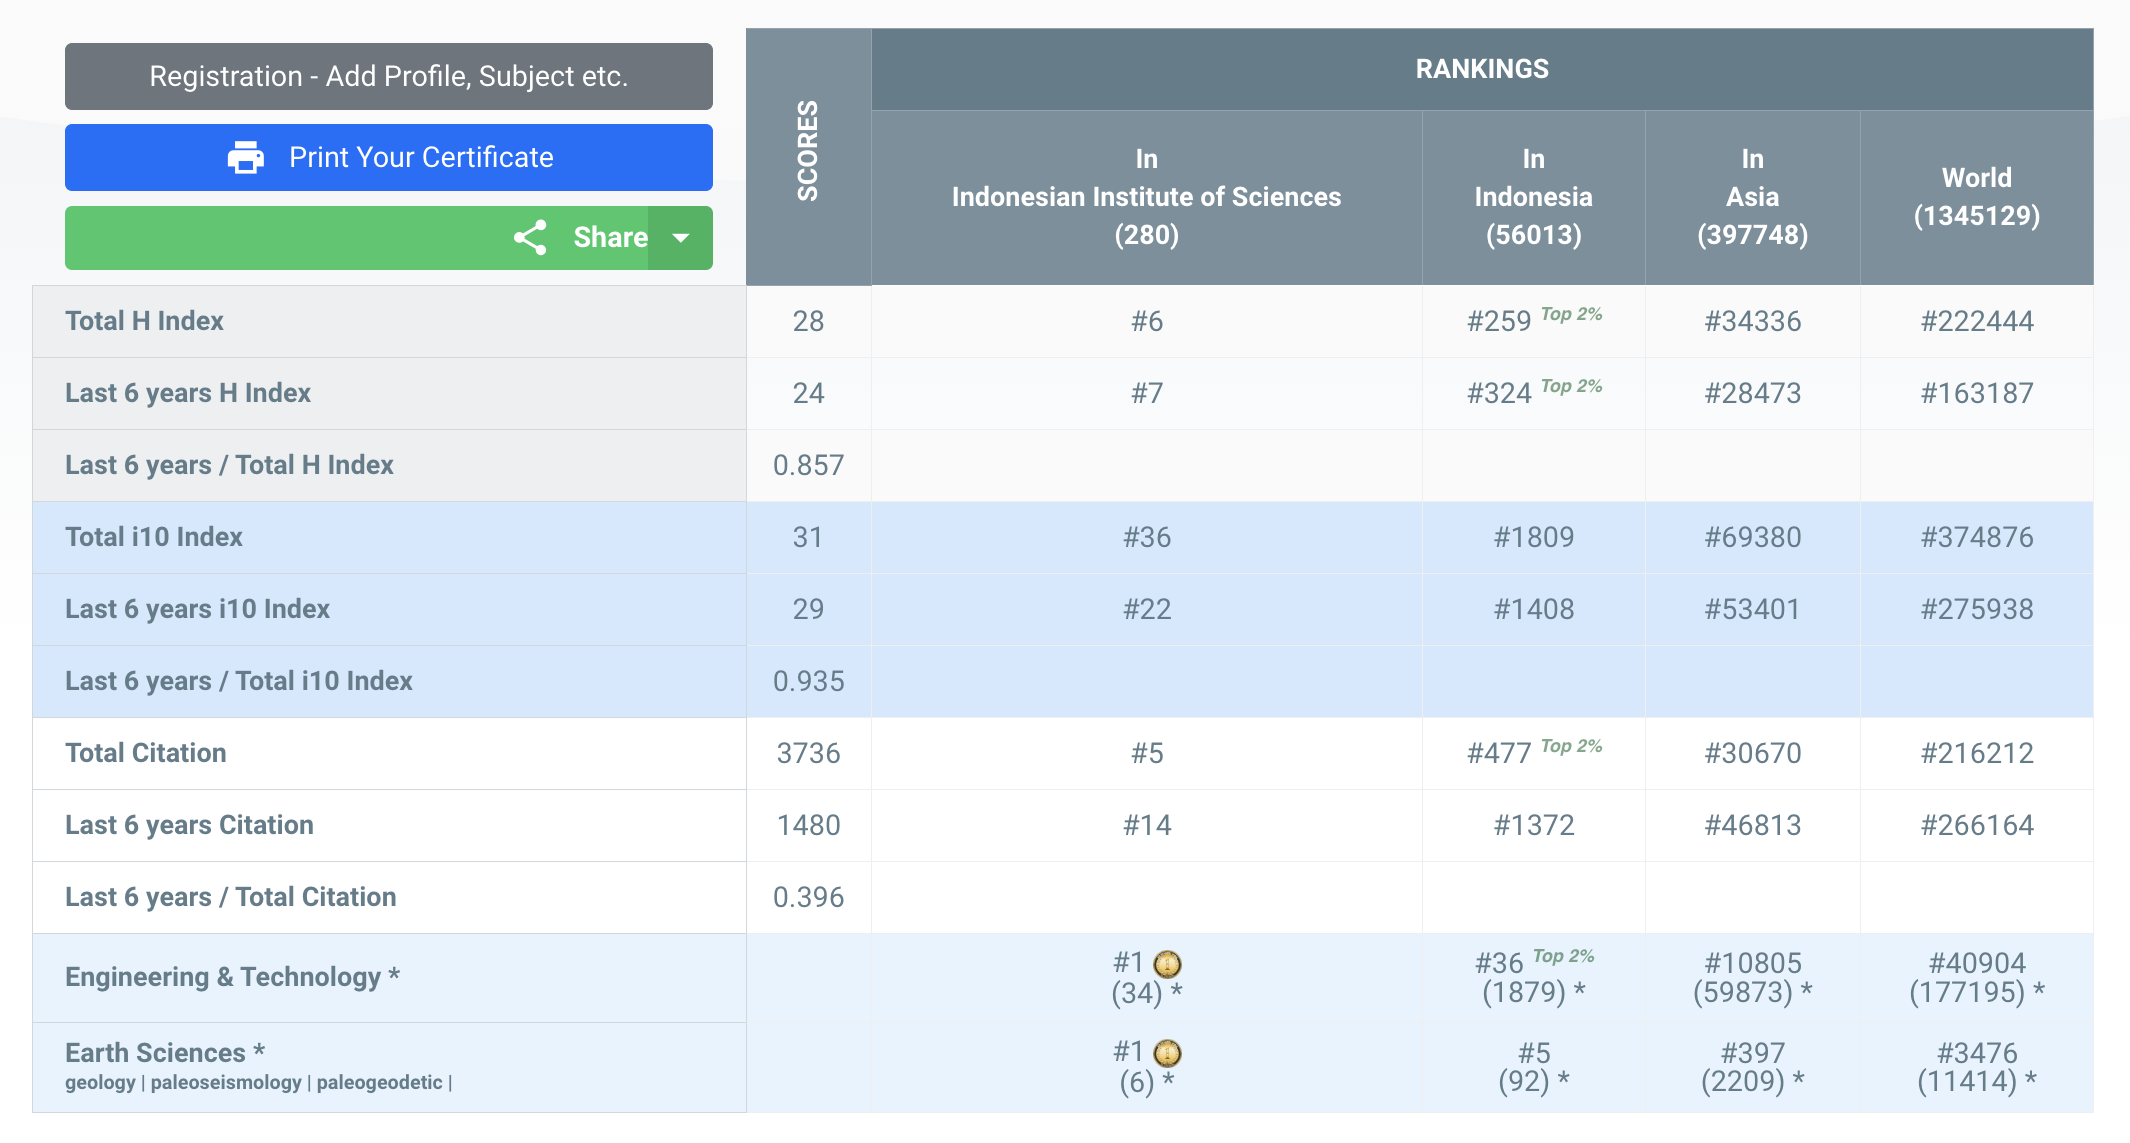The width and height of the screenshot is (2130, 1143).
Task: Select the Total Citation row label
Action: [146, 753]
